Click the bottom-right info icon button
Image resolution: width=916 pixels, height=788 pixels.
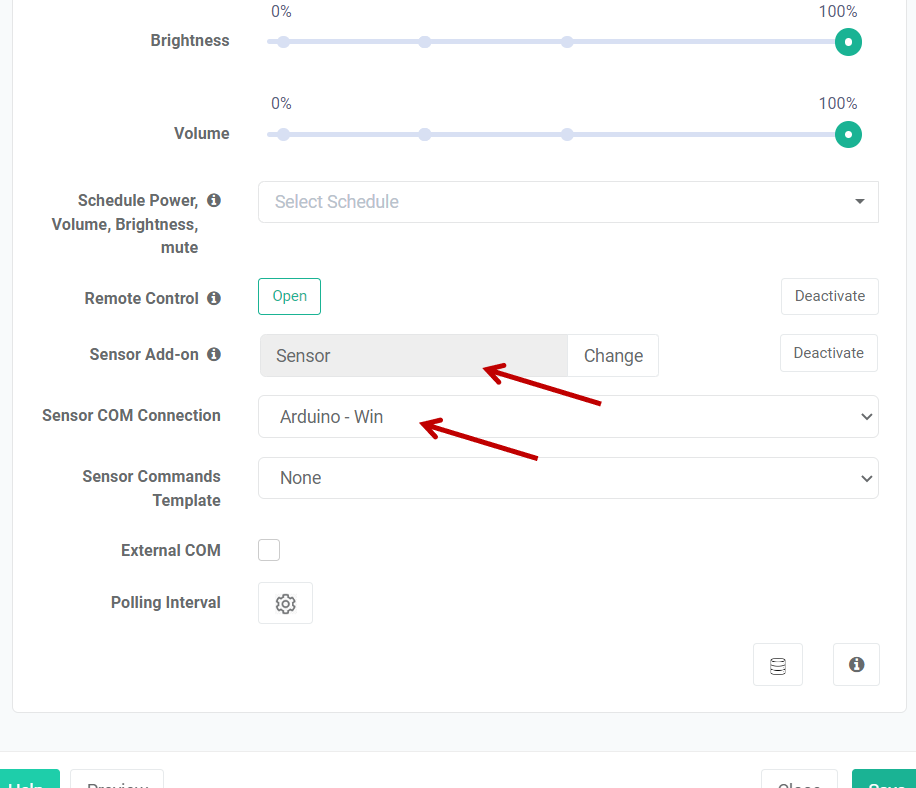[856, 664]
